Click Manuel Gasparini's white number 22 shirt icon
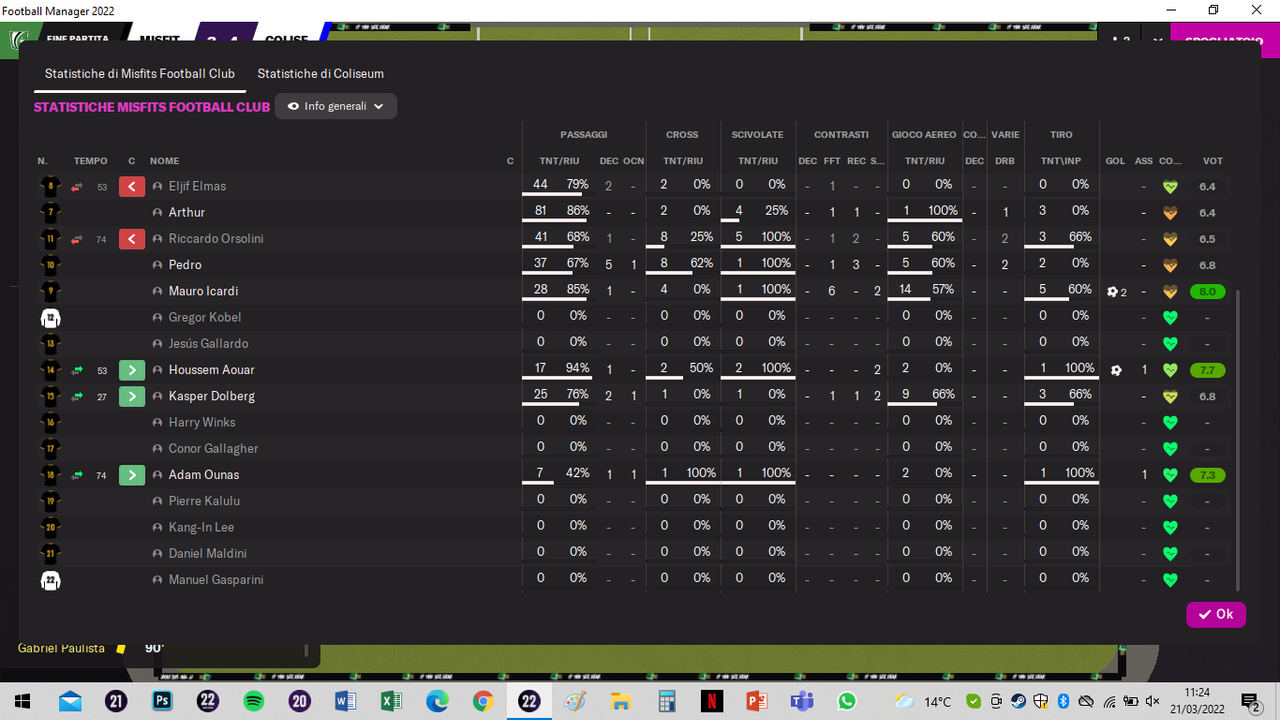The height and width of the screenshot is (720, 1280). pyautogui.click(x=50, y=580)
